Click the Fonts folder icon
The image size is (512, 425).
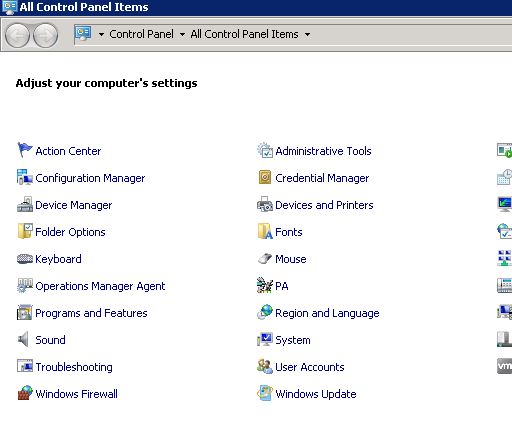pyautogui.click(x=265, y=231)
